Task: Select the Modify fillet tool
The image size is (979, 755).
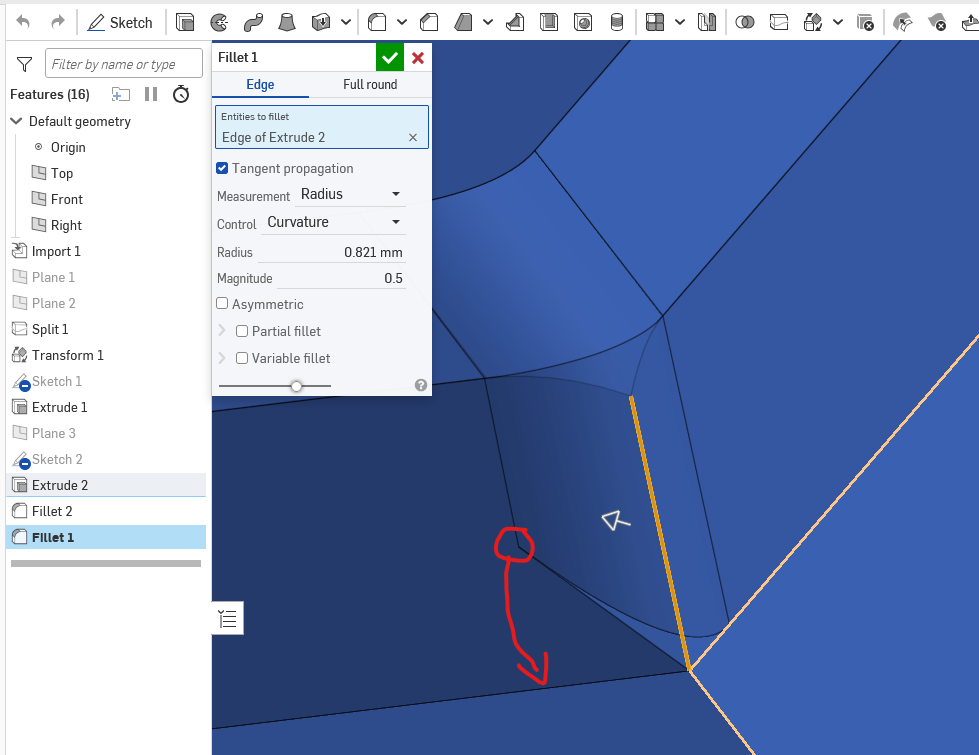Action: point(903,22)
